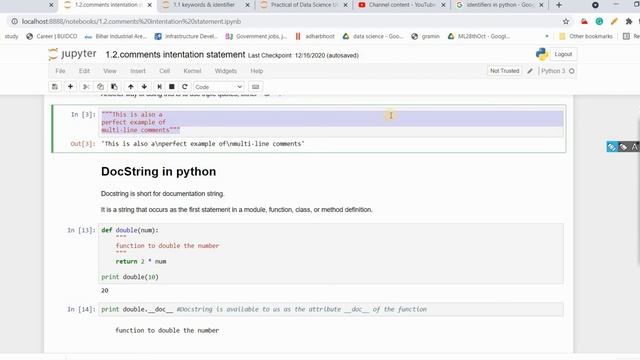
Task: Open Other bookmarks folder
Action: pos(586,36)
